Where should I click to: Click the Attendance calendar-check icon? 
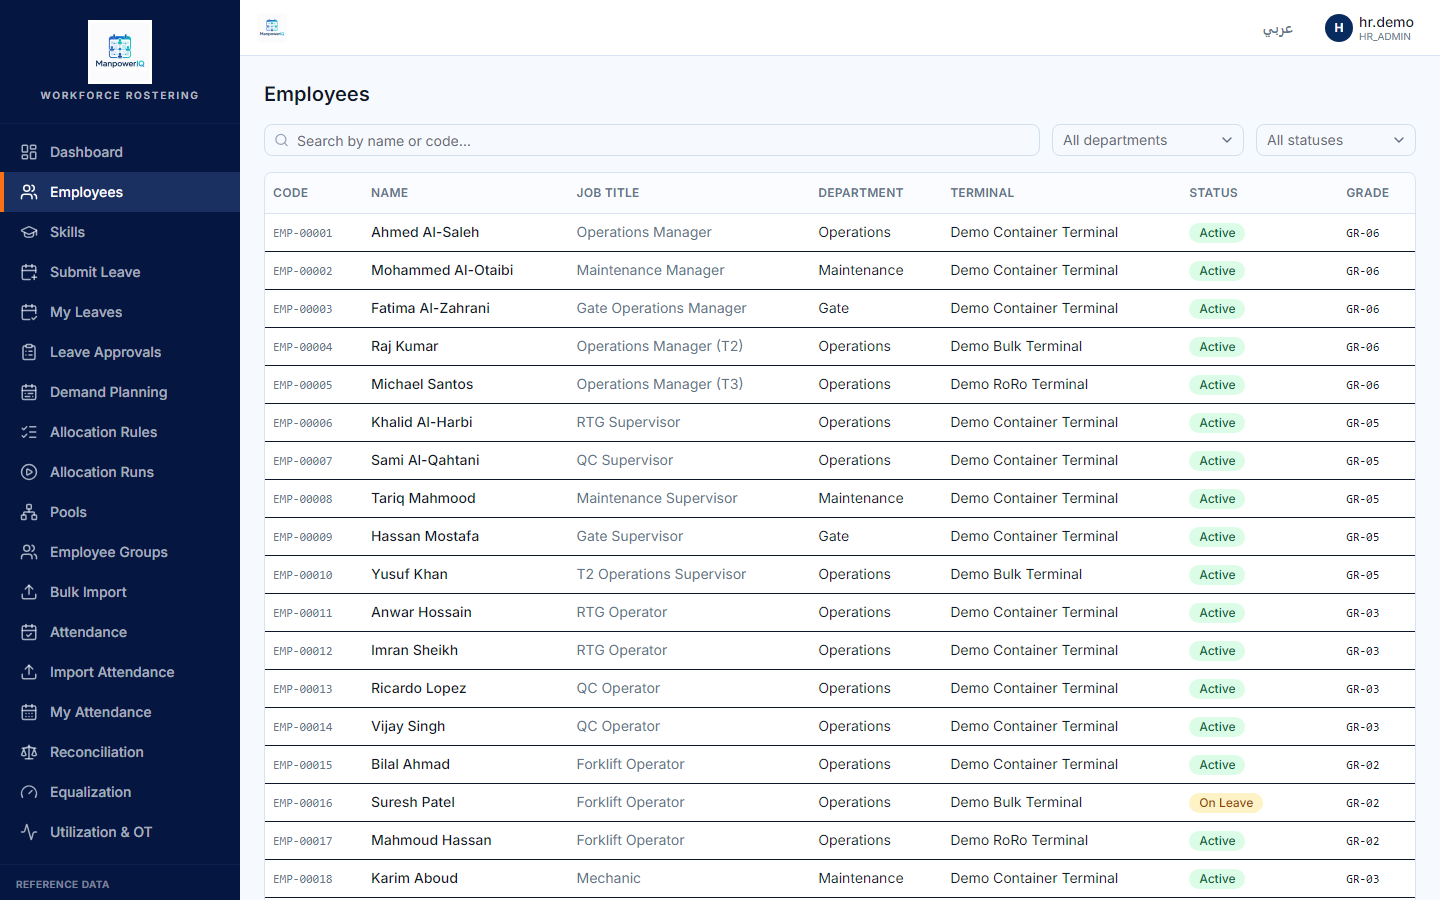pyautogui.click(x=29, y=632)
